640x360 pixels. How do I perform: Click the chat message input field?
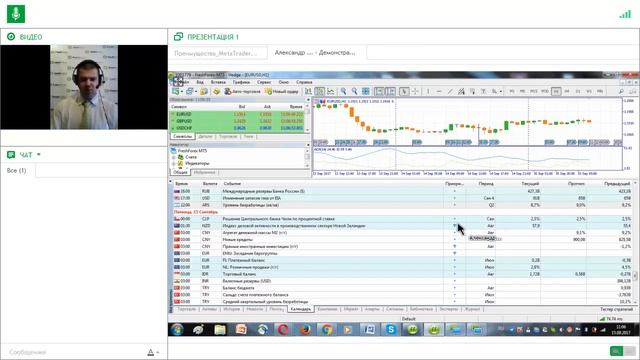[x=73, y=352]
